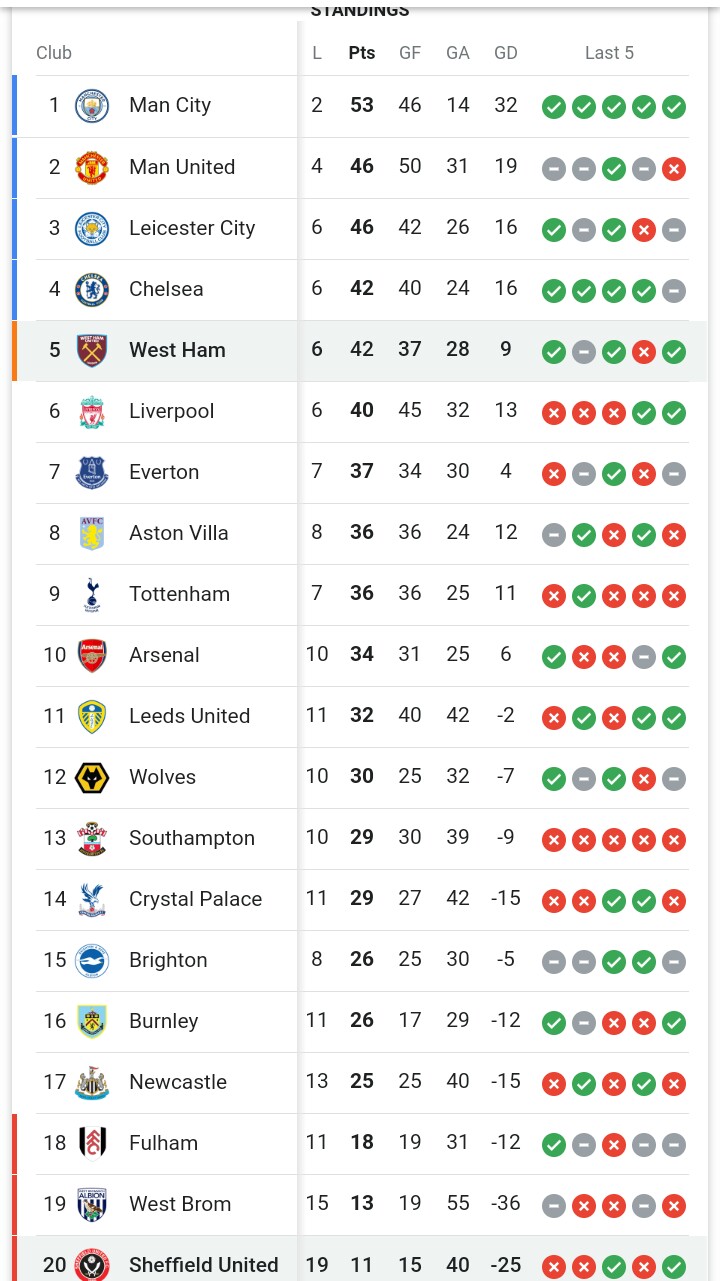Tap the Newcastle club crest

click(92, 1082)
